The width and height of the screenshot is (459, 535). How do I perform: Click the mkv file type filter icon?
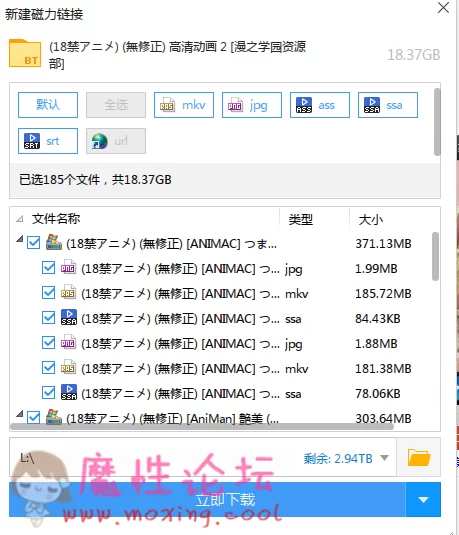pyautogui.click(x=184, y=105)
